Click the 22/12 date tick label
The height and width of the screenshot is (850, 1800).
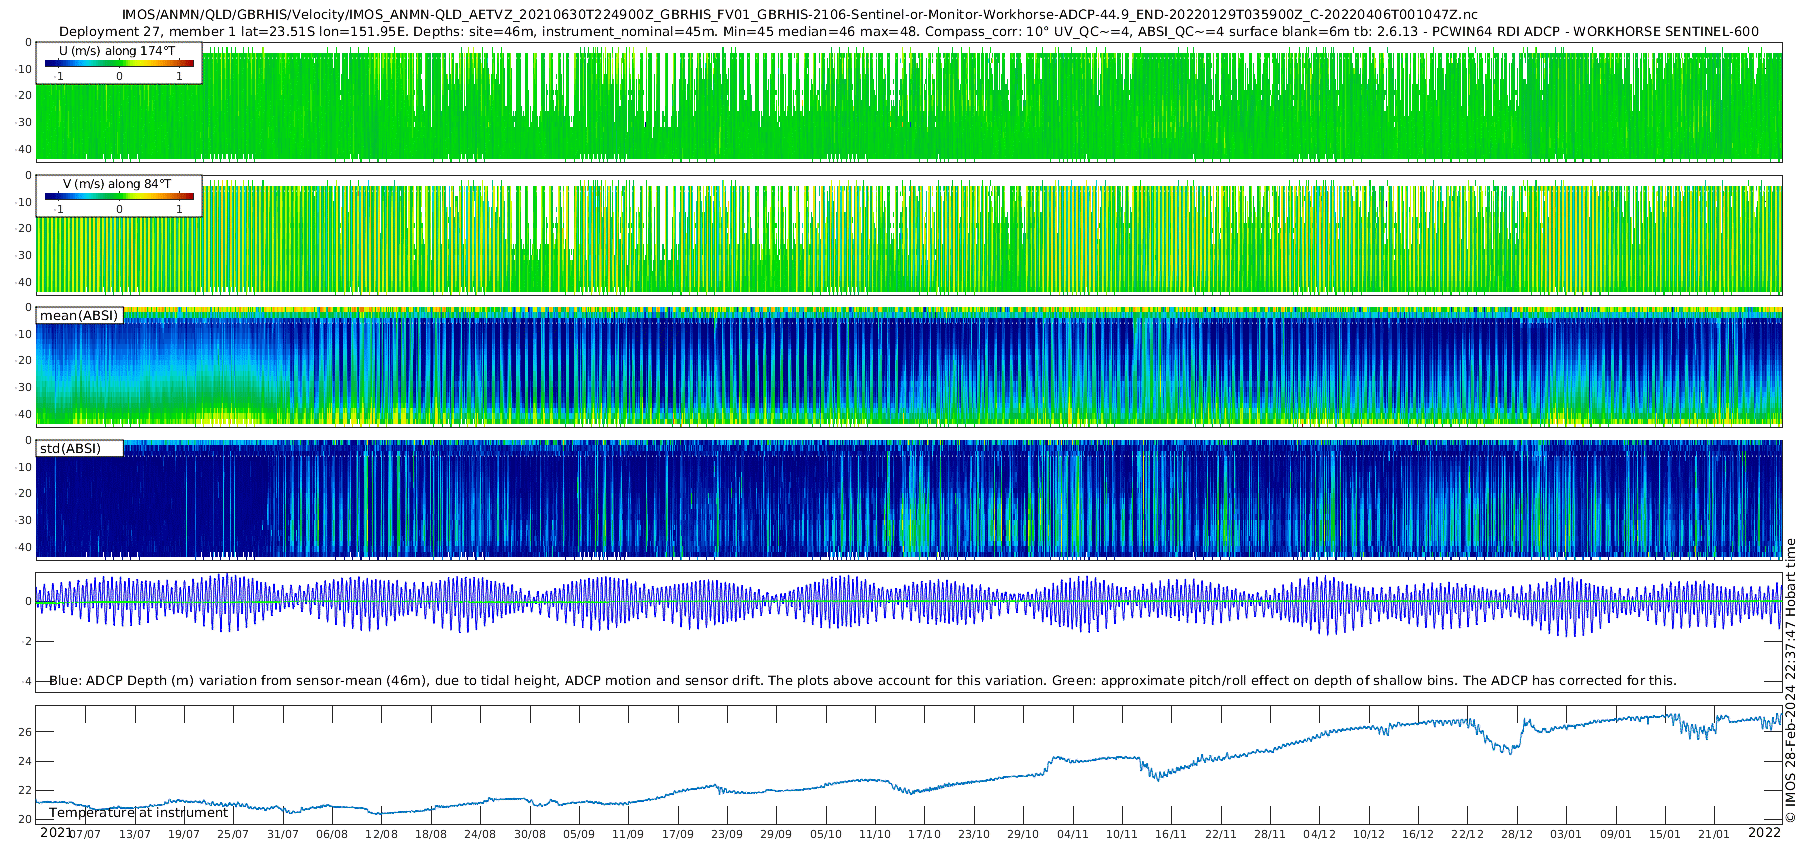1467,834
